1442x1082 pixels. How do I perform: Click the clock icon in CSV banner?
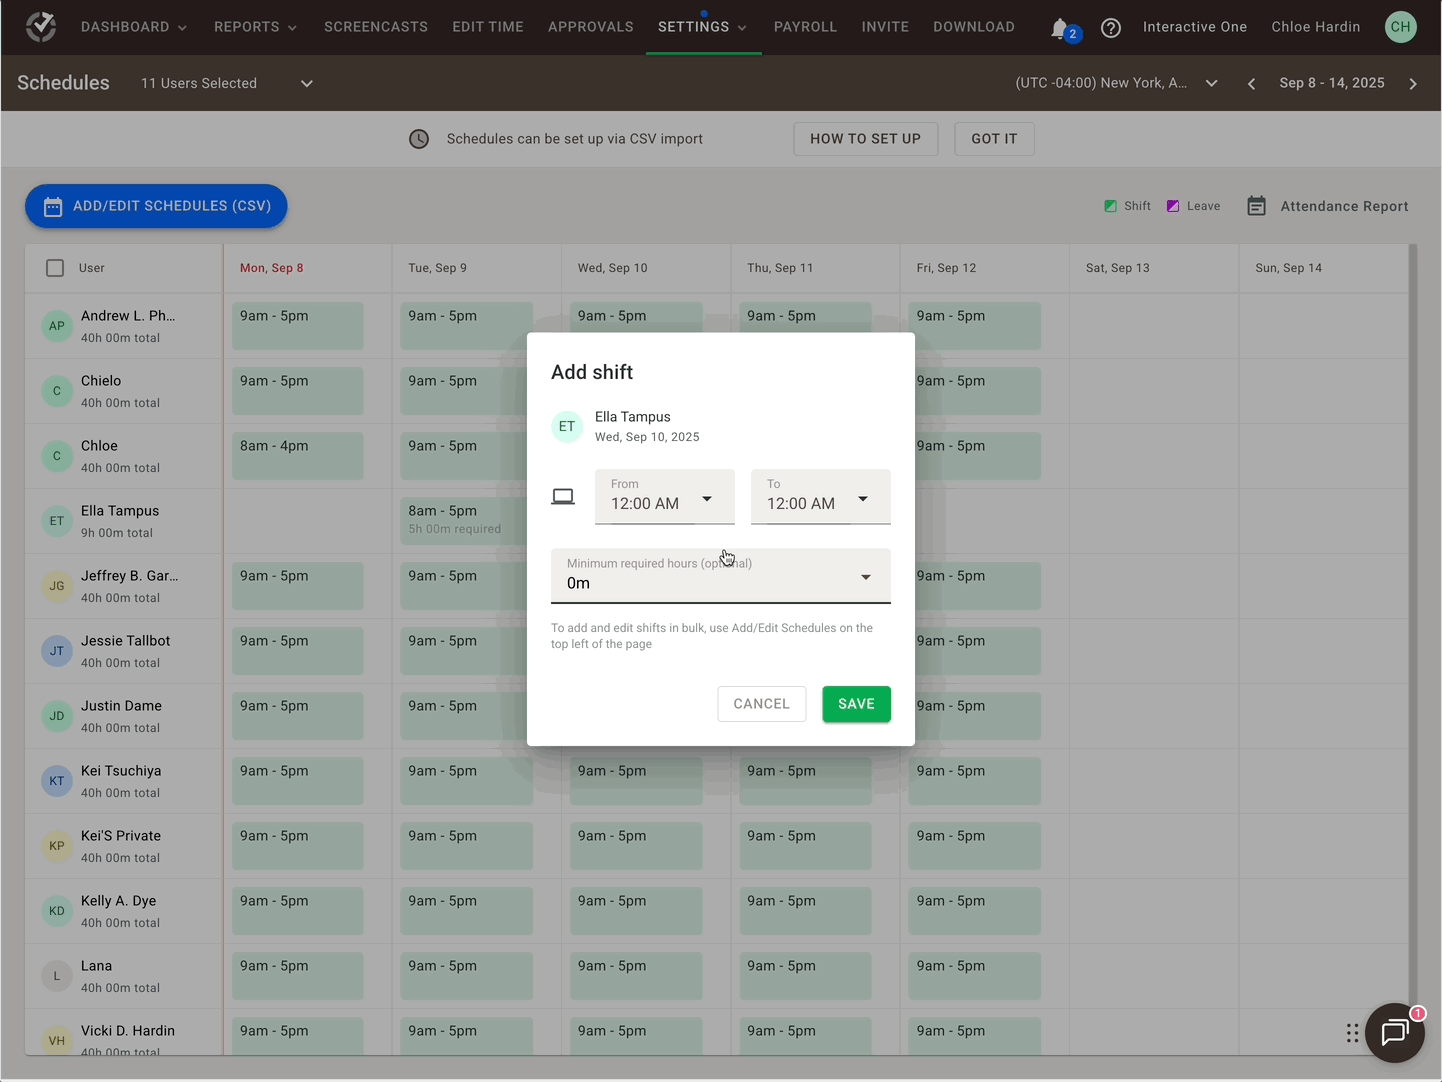[x=419, y=139]
